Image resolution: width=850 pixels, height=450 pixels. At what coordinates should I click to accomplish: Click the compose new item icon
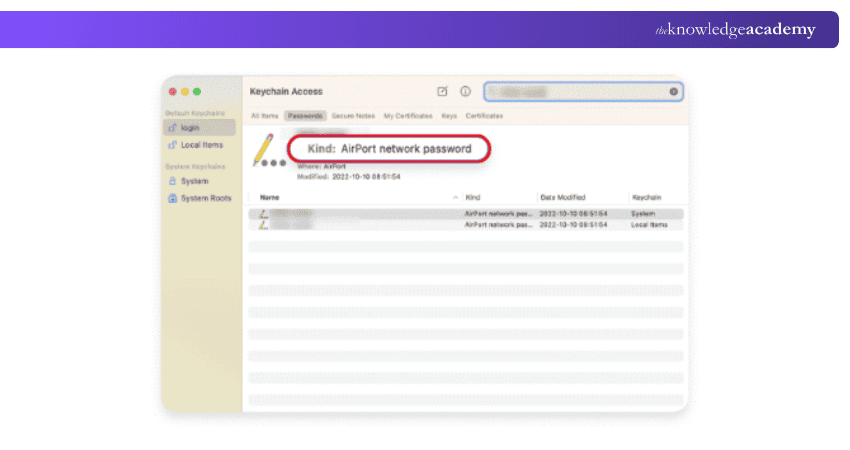tap(442, 91)
